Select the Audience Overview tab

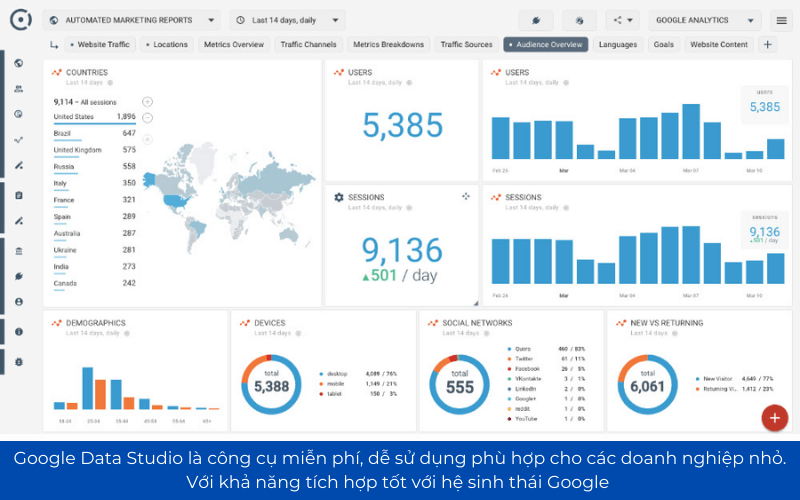(545, 44)
